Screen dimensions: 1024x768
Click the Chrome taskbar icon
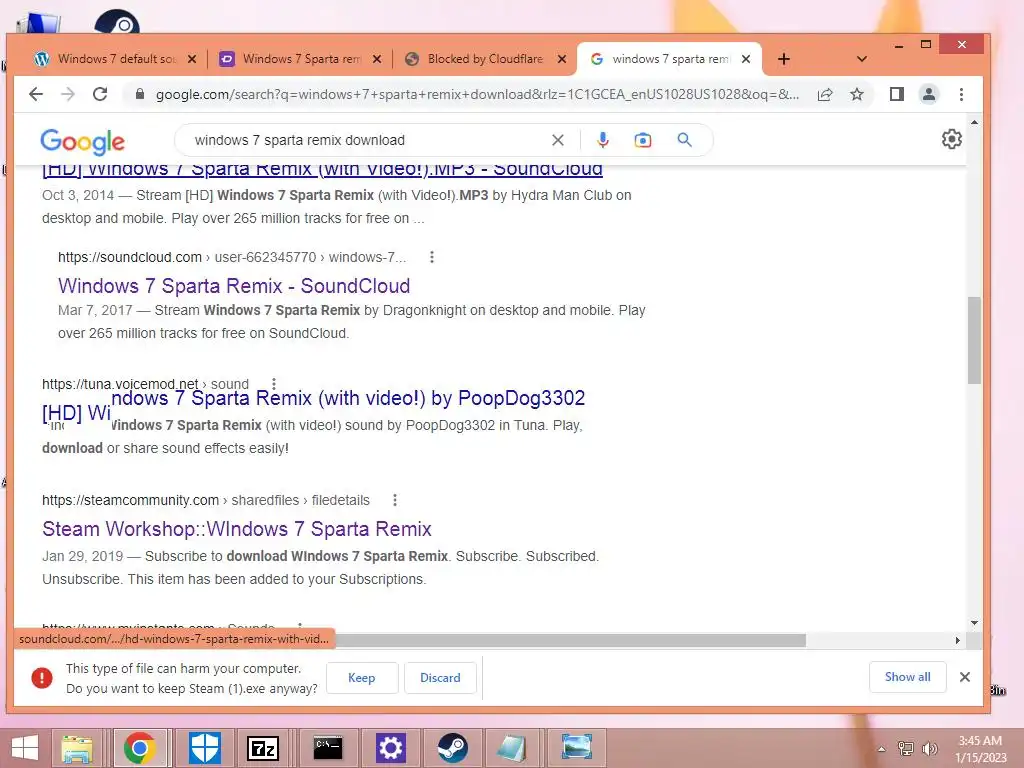[x=139, y=748]
